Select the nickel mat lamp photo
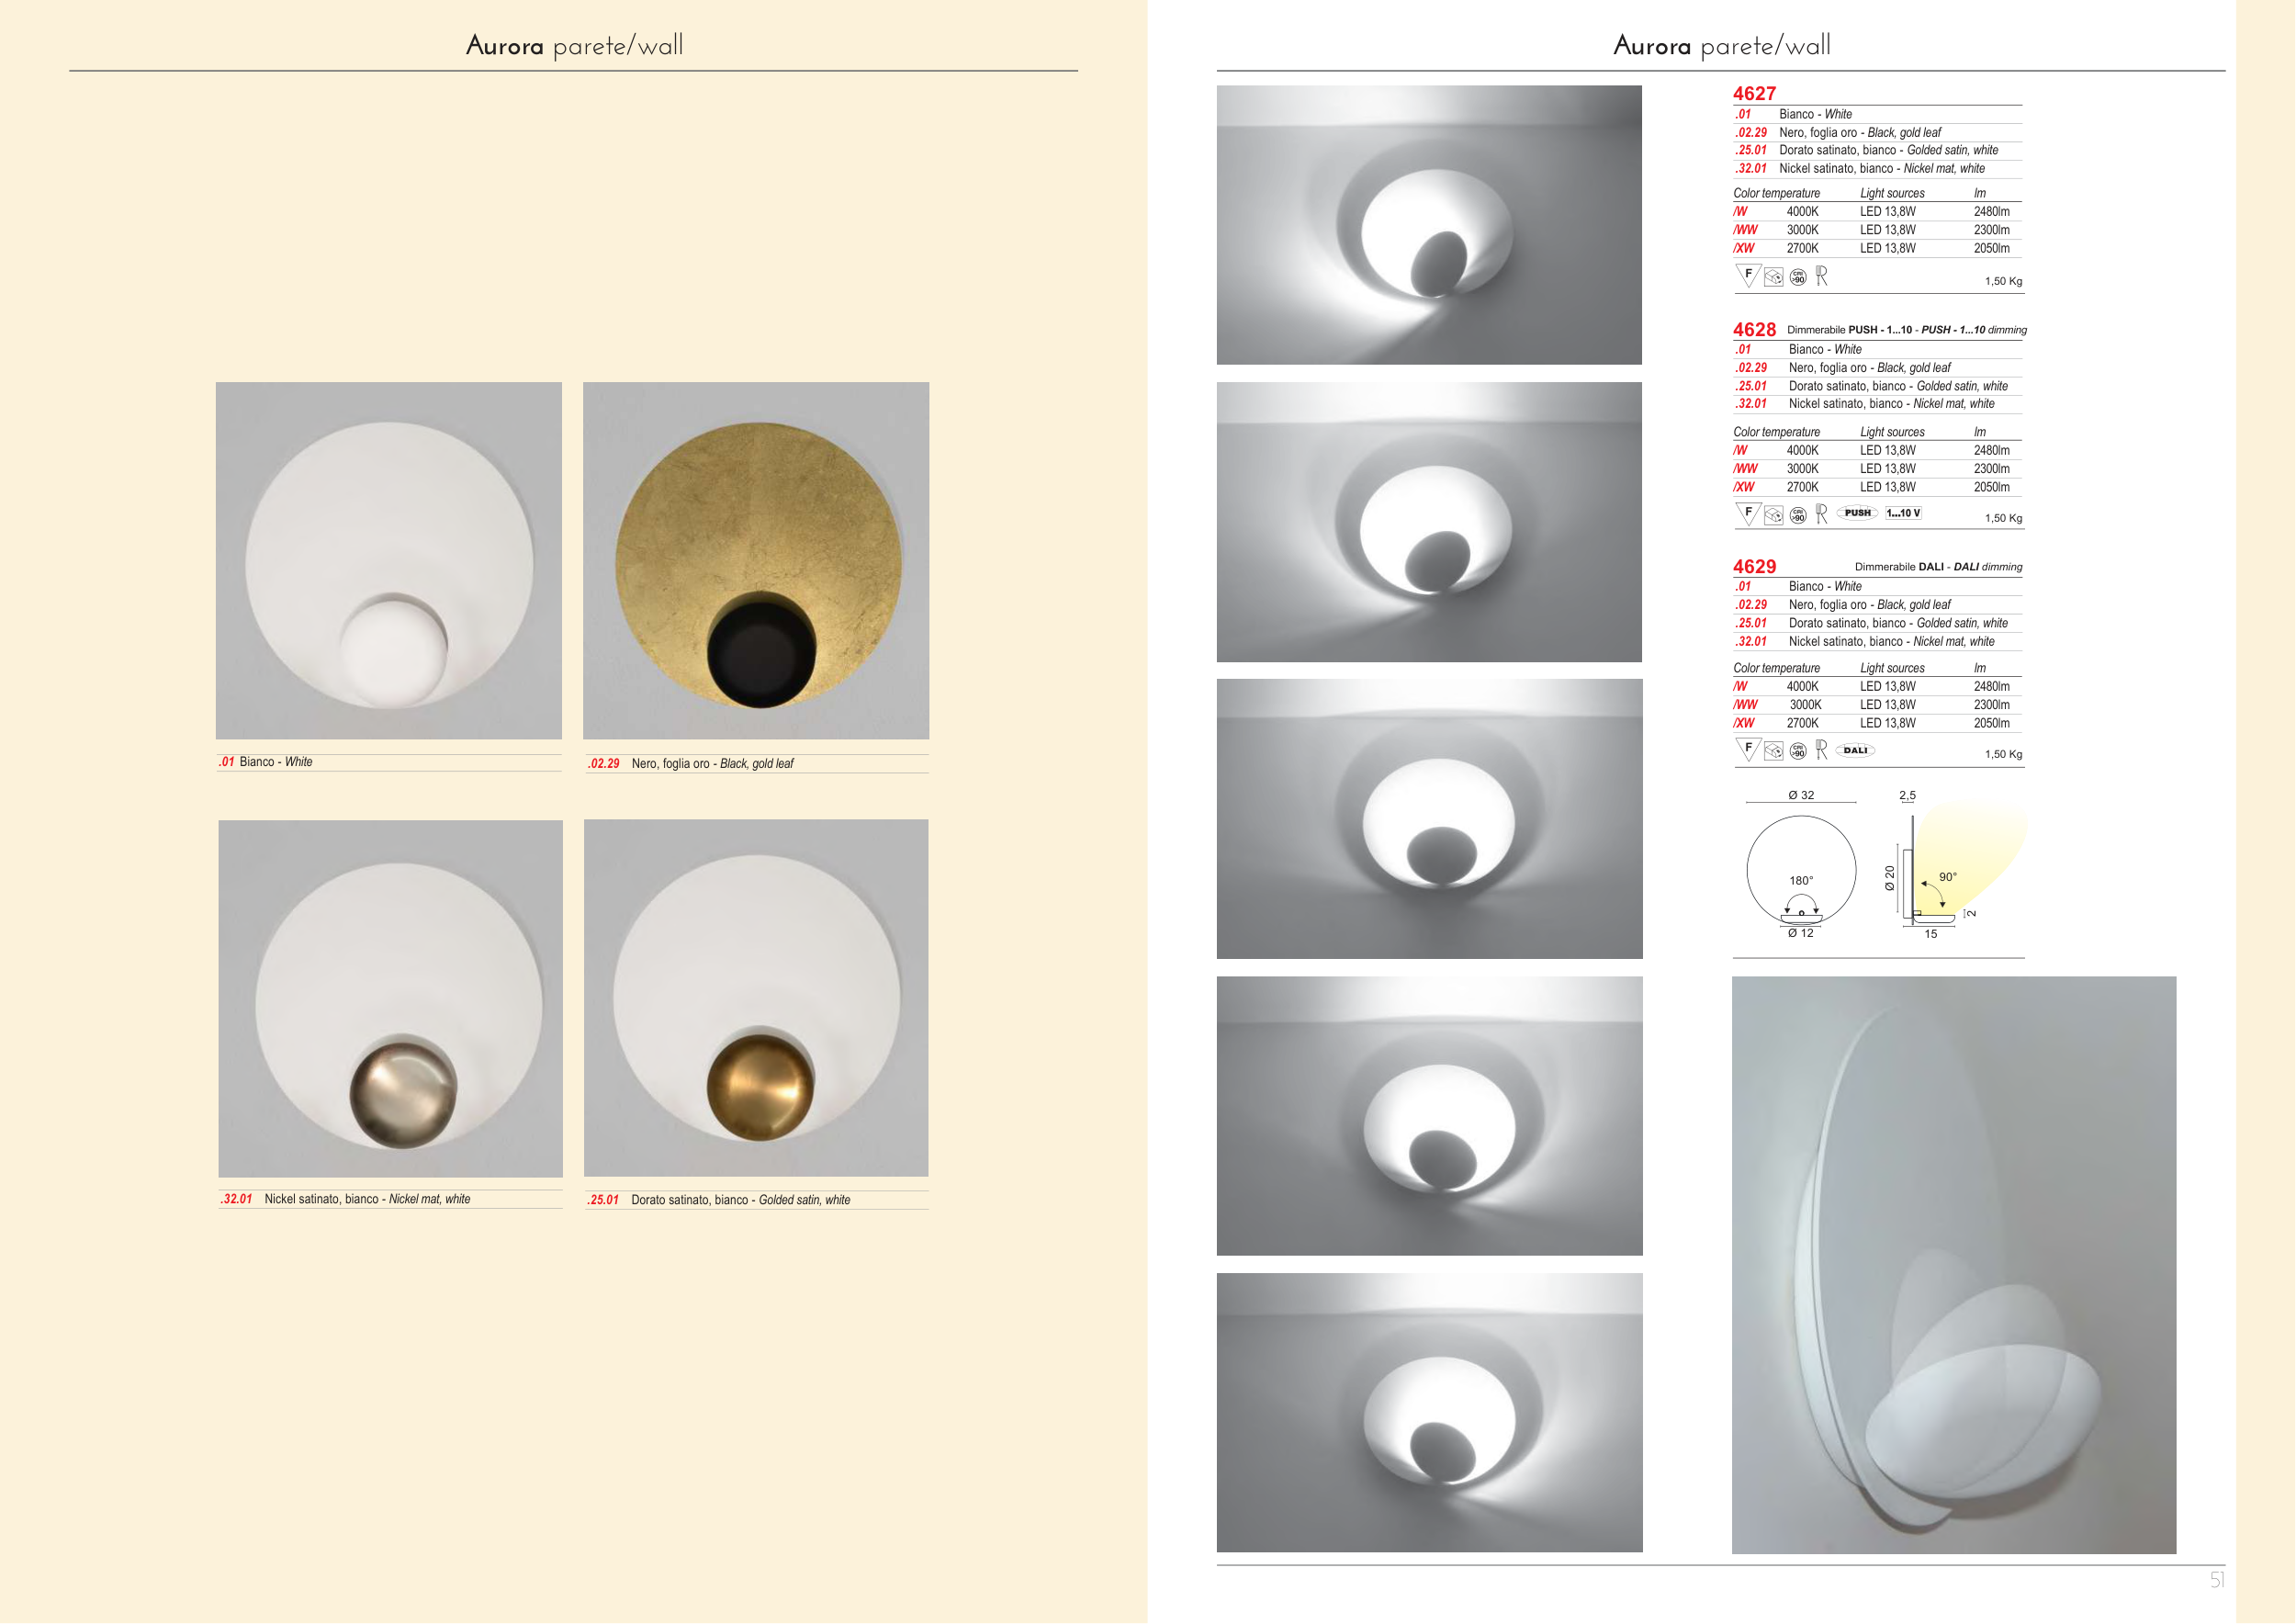Image resolution: width=2296 pixels, height=1624 pixels. [390, 998]
